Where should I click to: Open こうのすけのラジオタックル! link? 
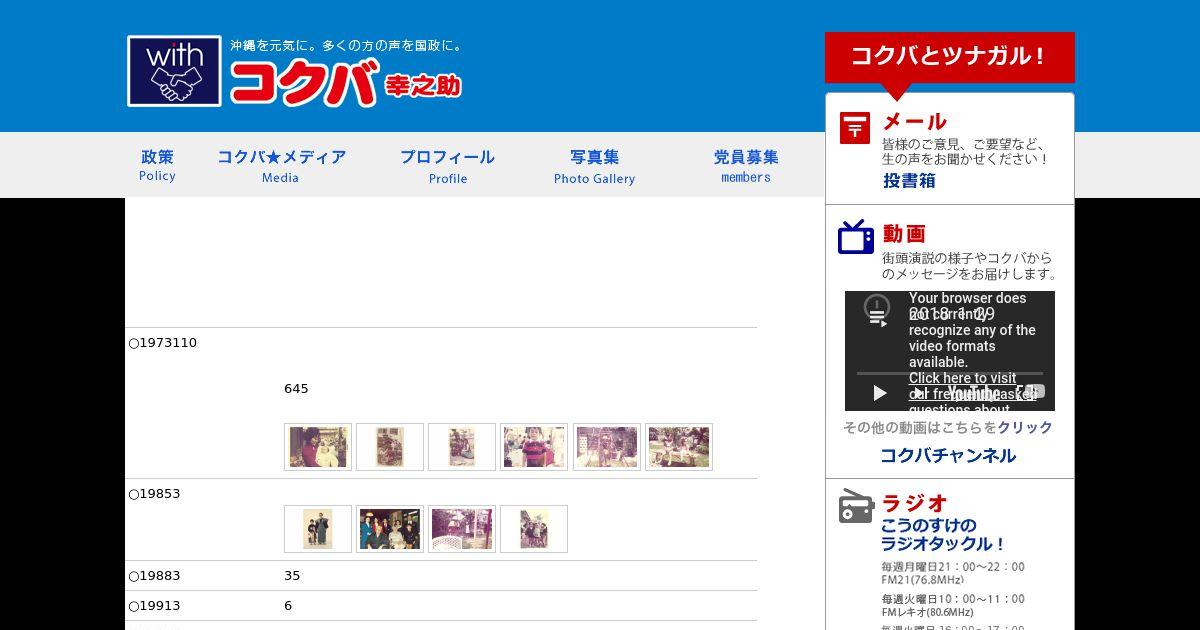(942, 535)
